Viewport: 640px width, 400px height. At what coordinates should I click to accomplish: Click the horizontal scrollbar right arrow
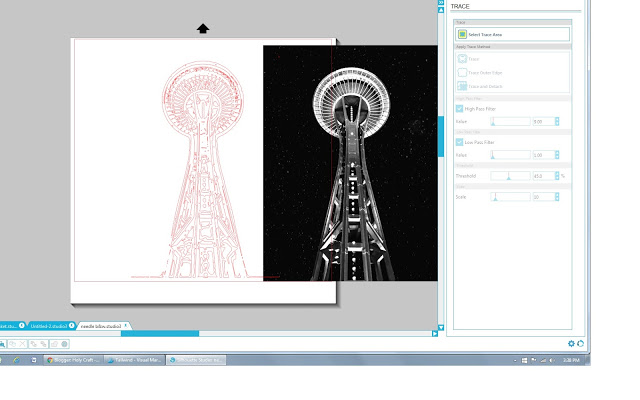(x=435, y=333)
